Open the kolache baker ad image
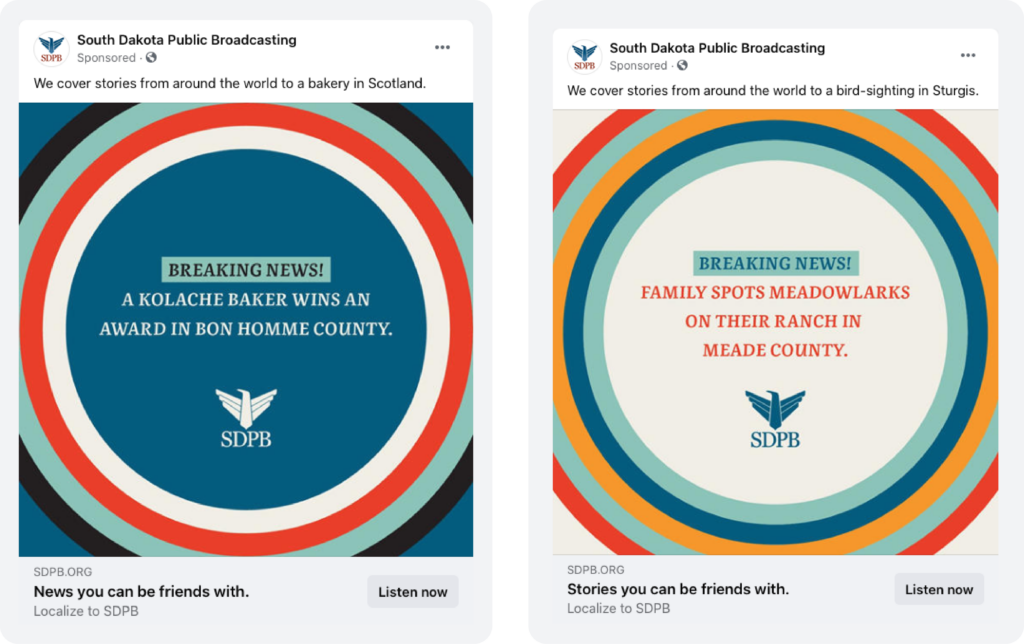Image resolution: width=1024 pixels, height=644 pixels. (246, 330)
